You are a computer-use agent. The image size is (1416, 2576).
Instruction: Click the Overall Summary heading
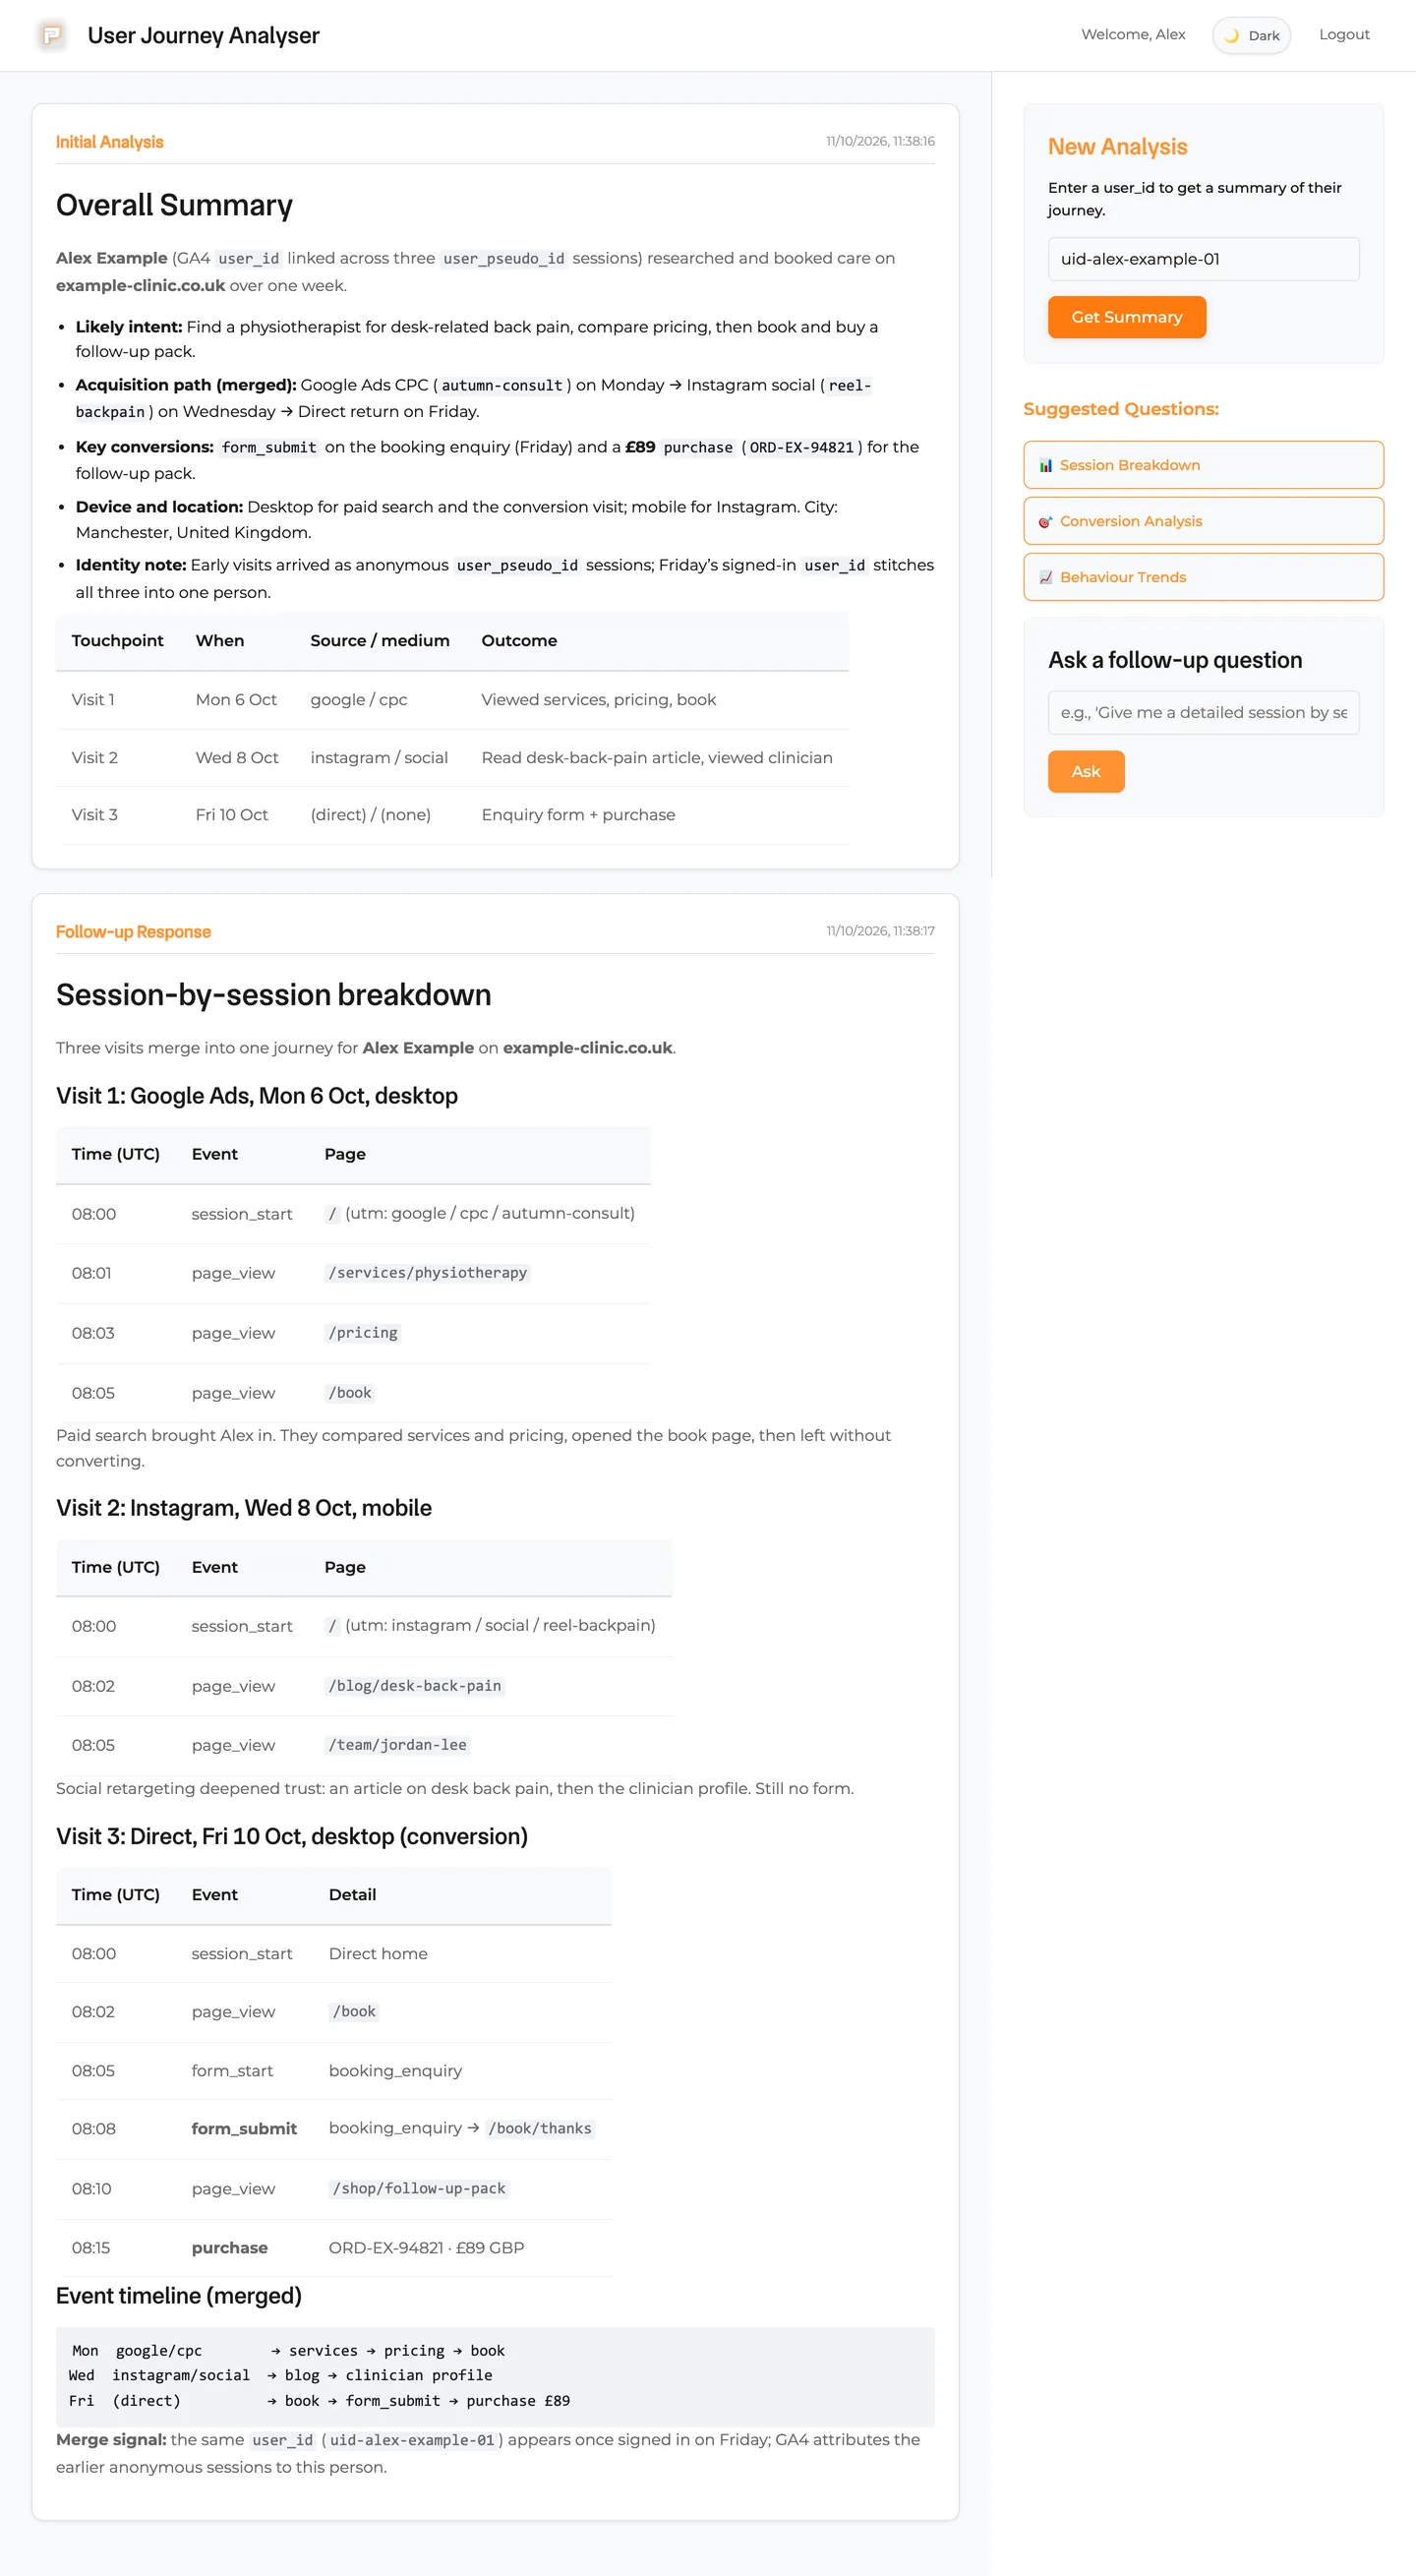[174, 205]
